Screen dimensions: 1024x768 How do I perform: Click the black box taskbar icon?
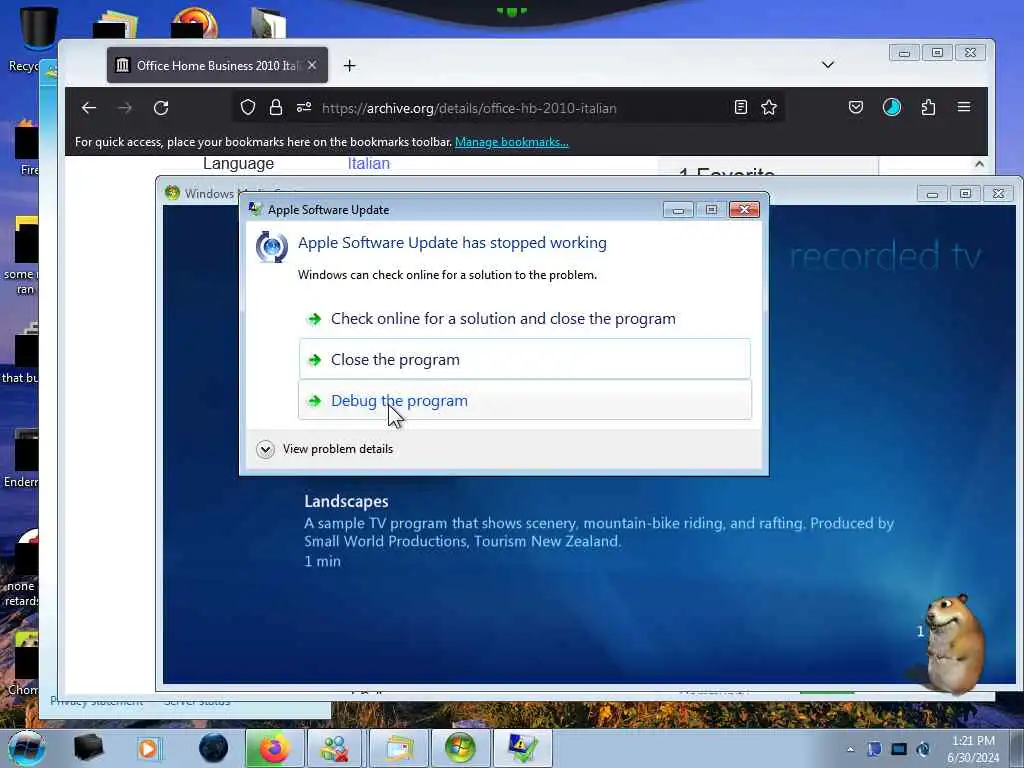point(88,748)
